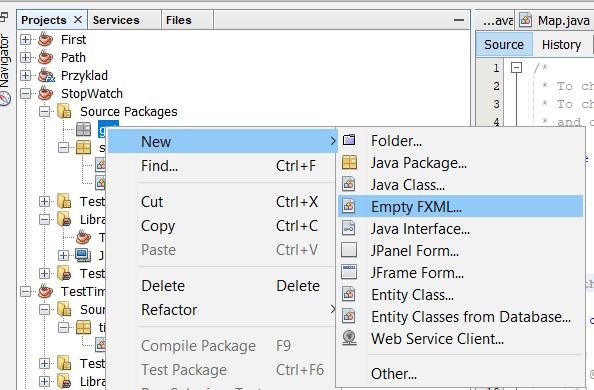Screen dimensions: 594x390
Task: Click the JFrame Form window icon
Action: click(x=349, y=272)
